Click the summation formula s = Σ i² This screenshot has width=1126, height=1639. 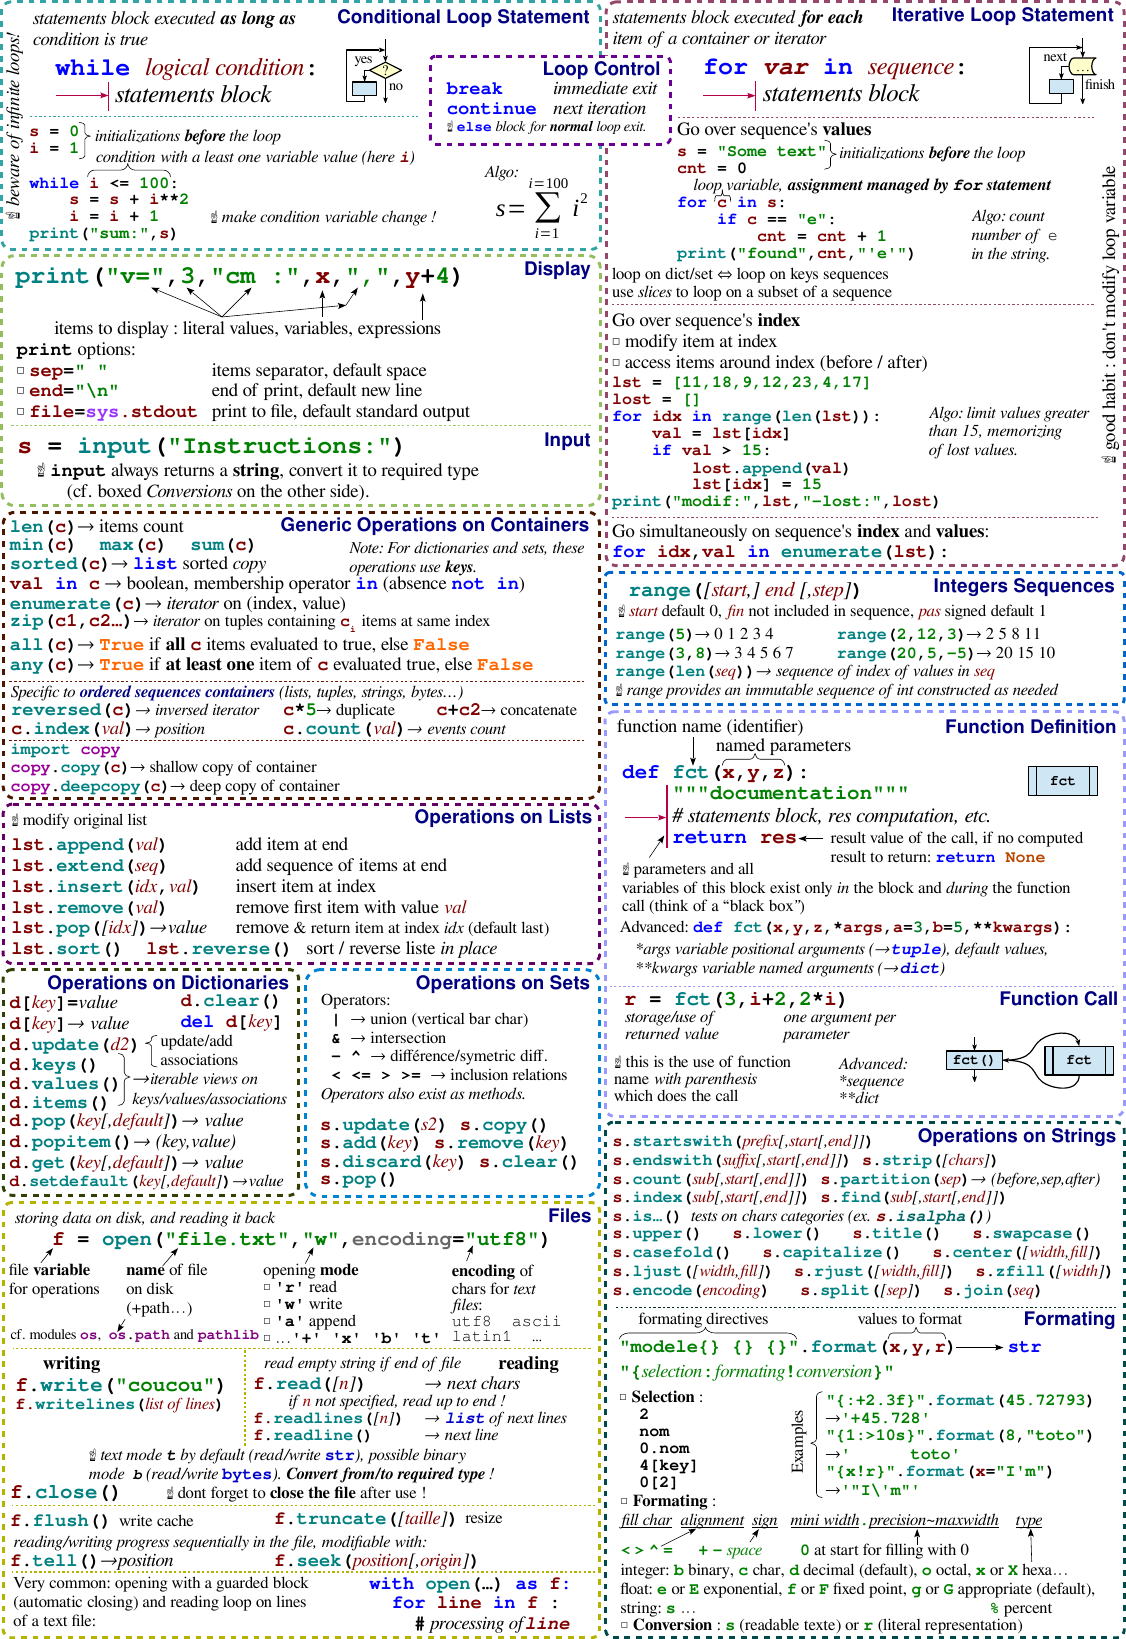(x=541, y=208)
